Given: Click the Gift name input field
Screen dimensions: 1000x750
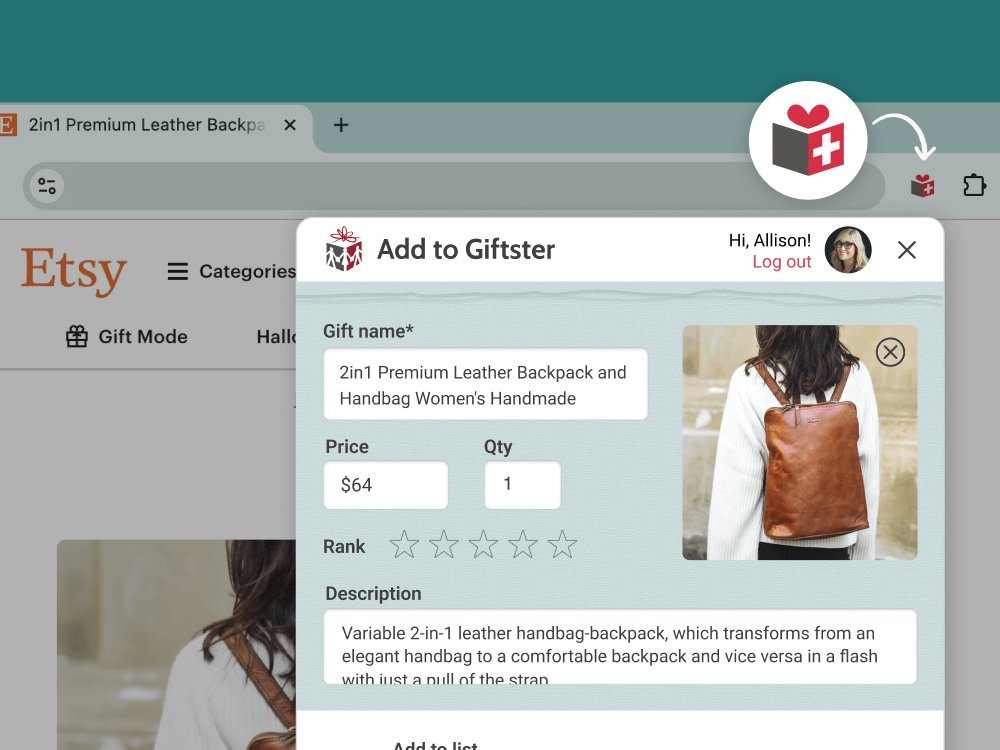Looking at the screenshot, I should (x=485, y=384).
